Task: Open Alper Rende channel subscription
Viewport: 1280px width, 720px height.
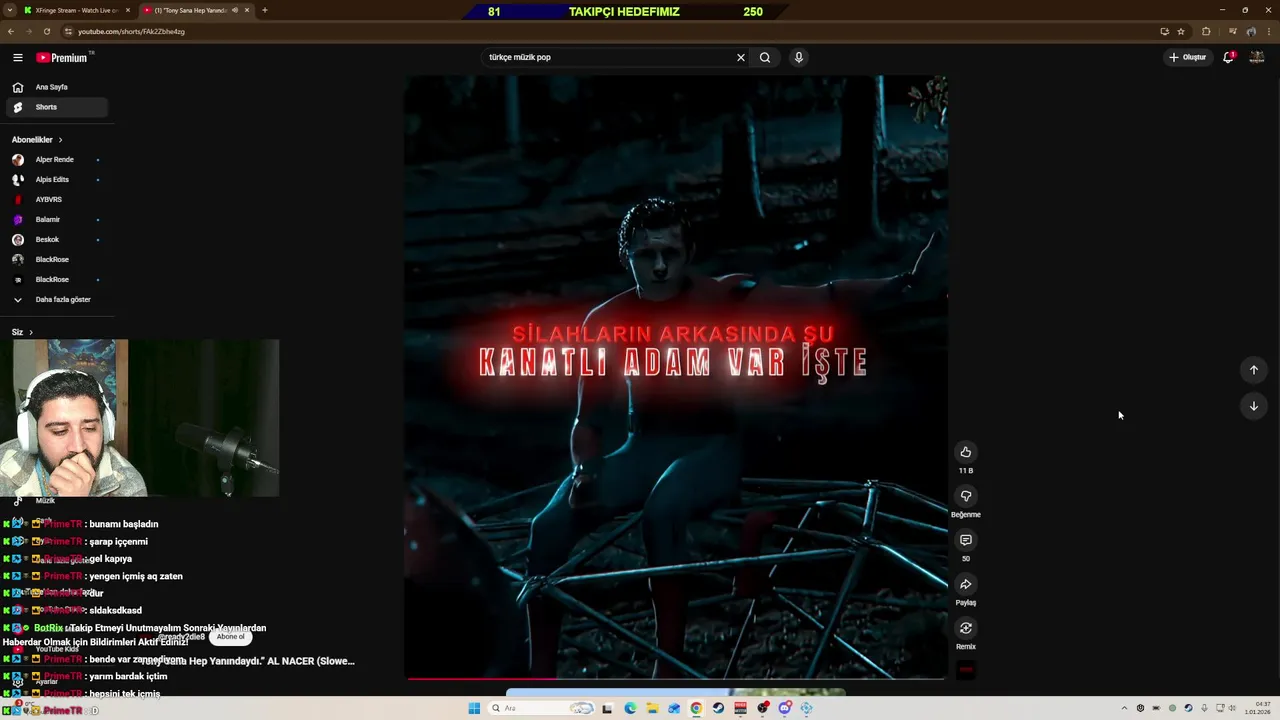Action: (55, 160)
